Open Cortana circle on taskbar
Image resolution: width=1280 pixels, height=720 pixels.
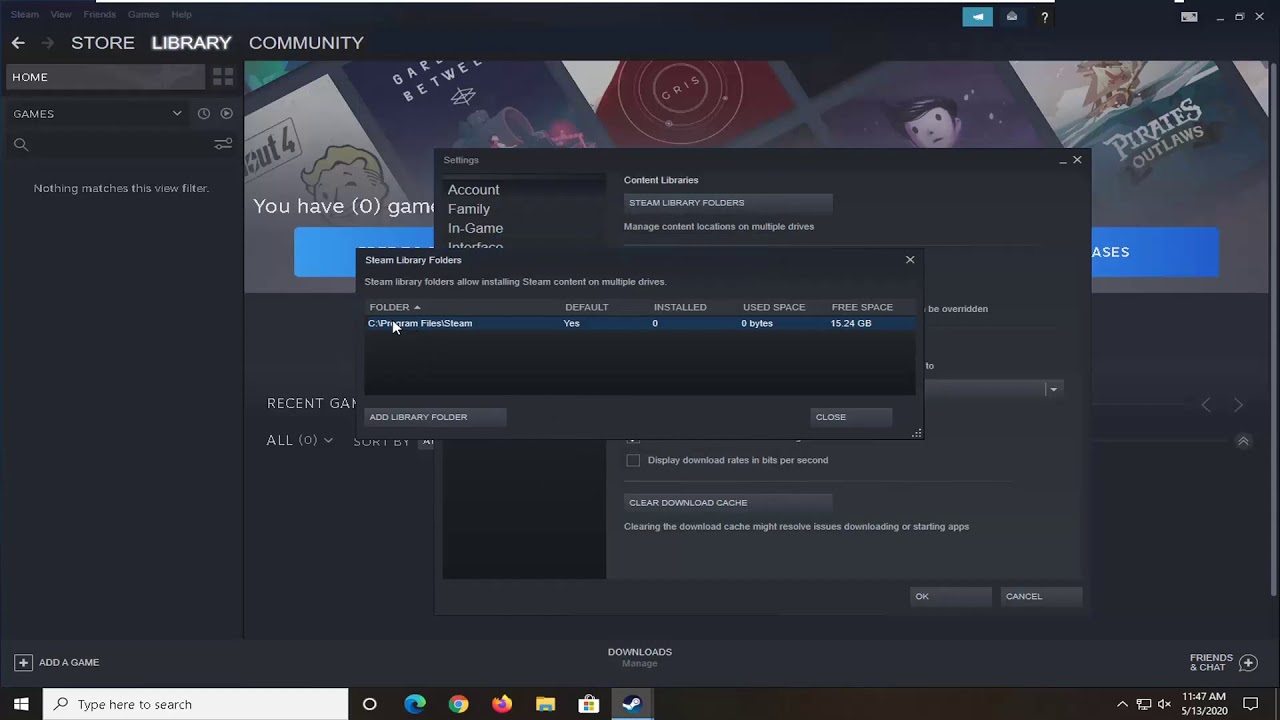tap(370, 704)
